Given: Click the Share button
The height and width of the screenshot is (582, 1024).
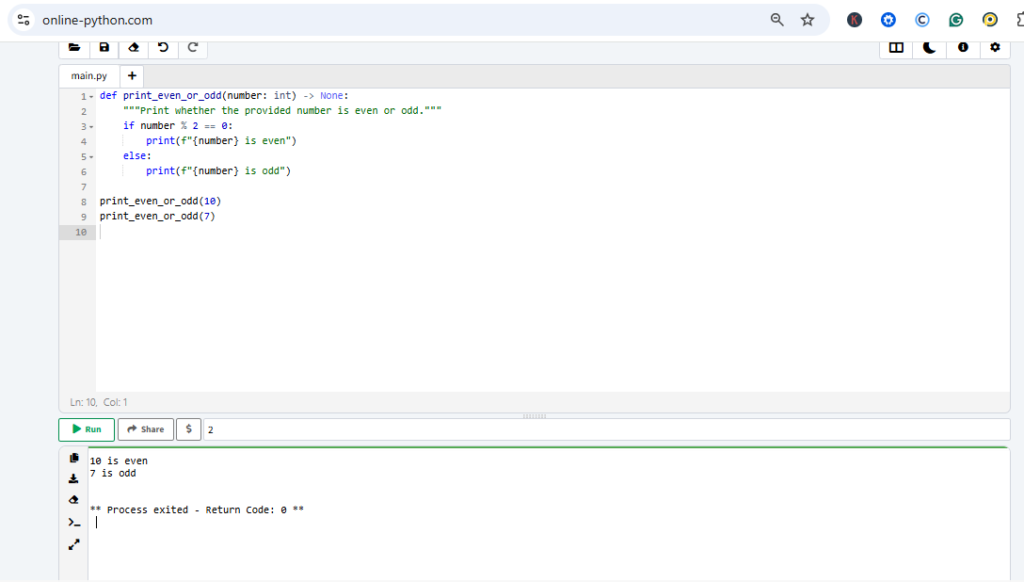Looking at the screenshot, I should point(145,429).
